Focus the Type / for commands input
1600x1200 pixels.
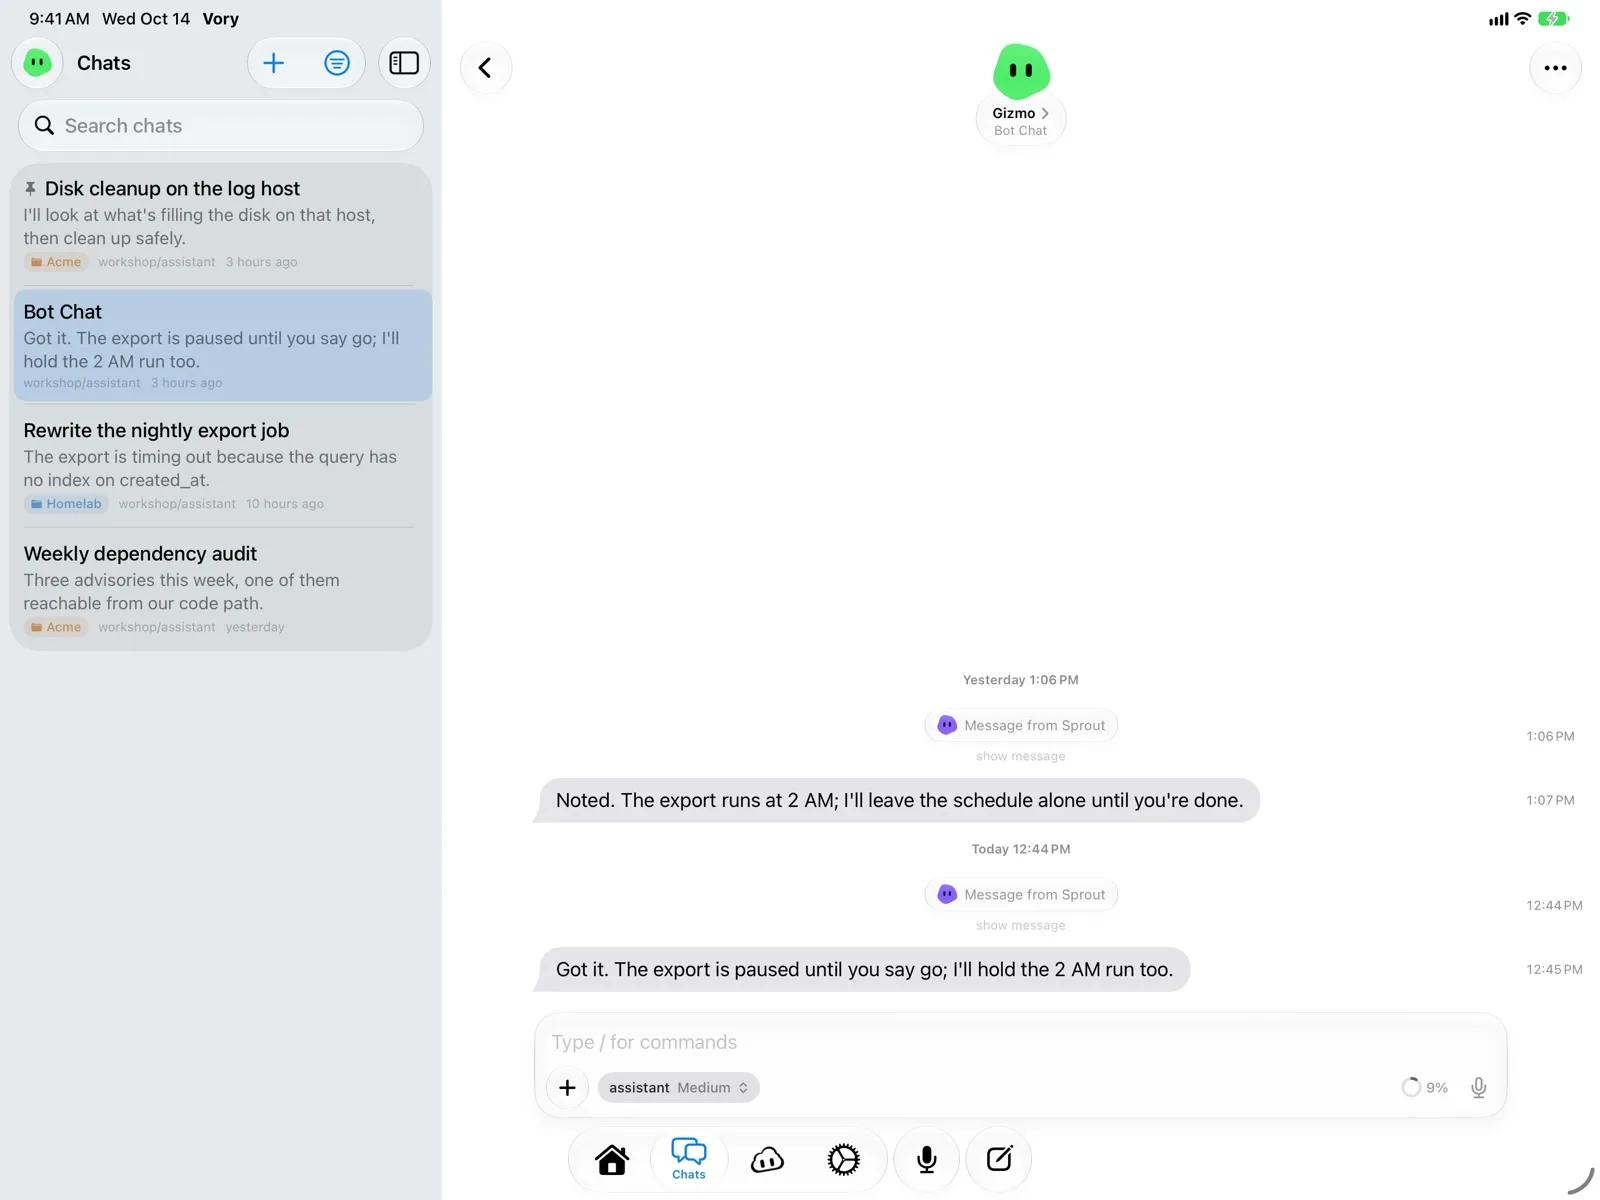pos(1020,1042)
